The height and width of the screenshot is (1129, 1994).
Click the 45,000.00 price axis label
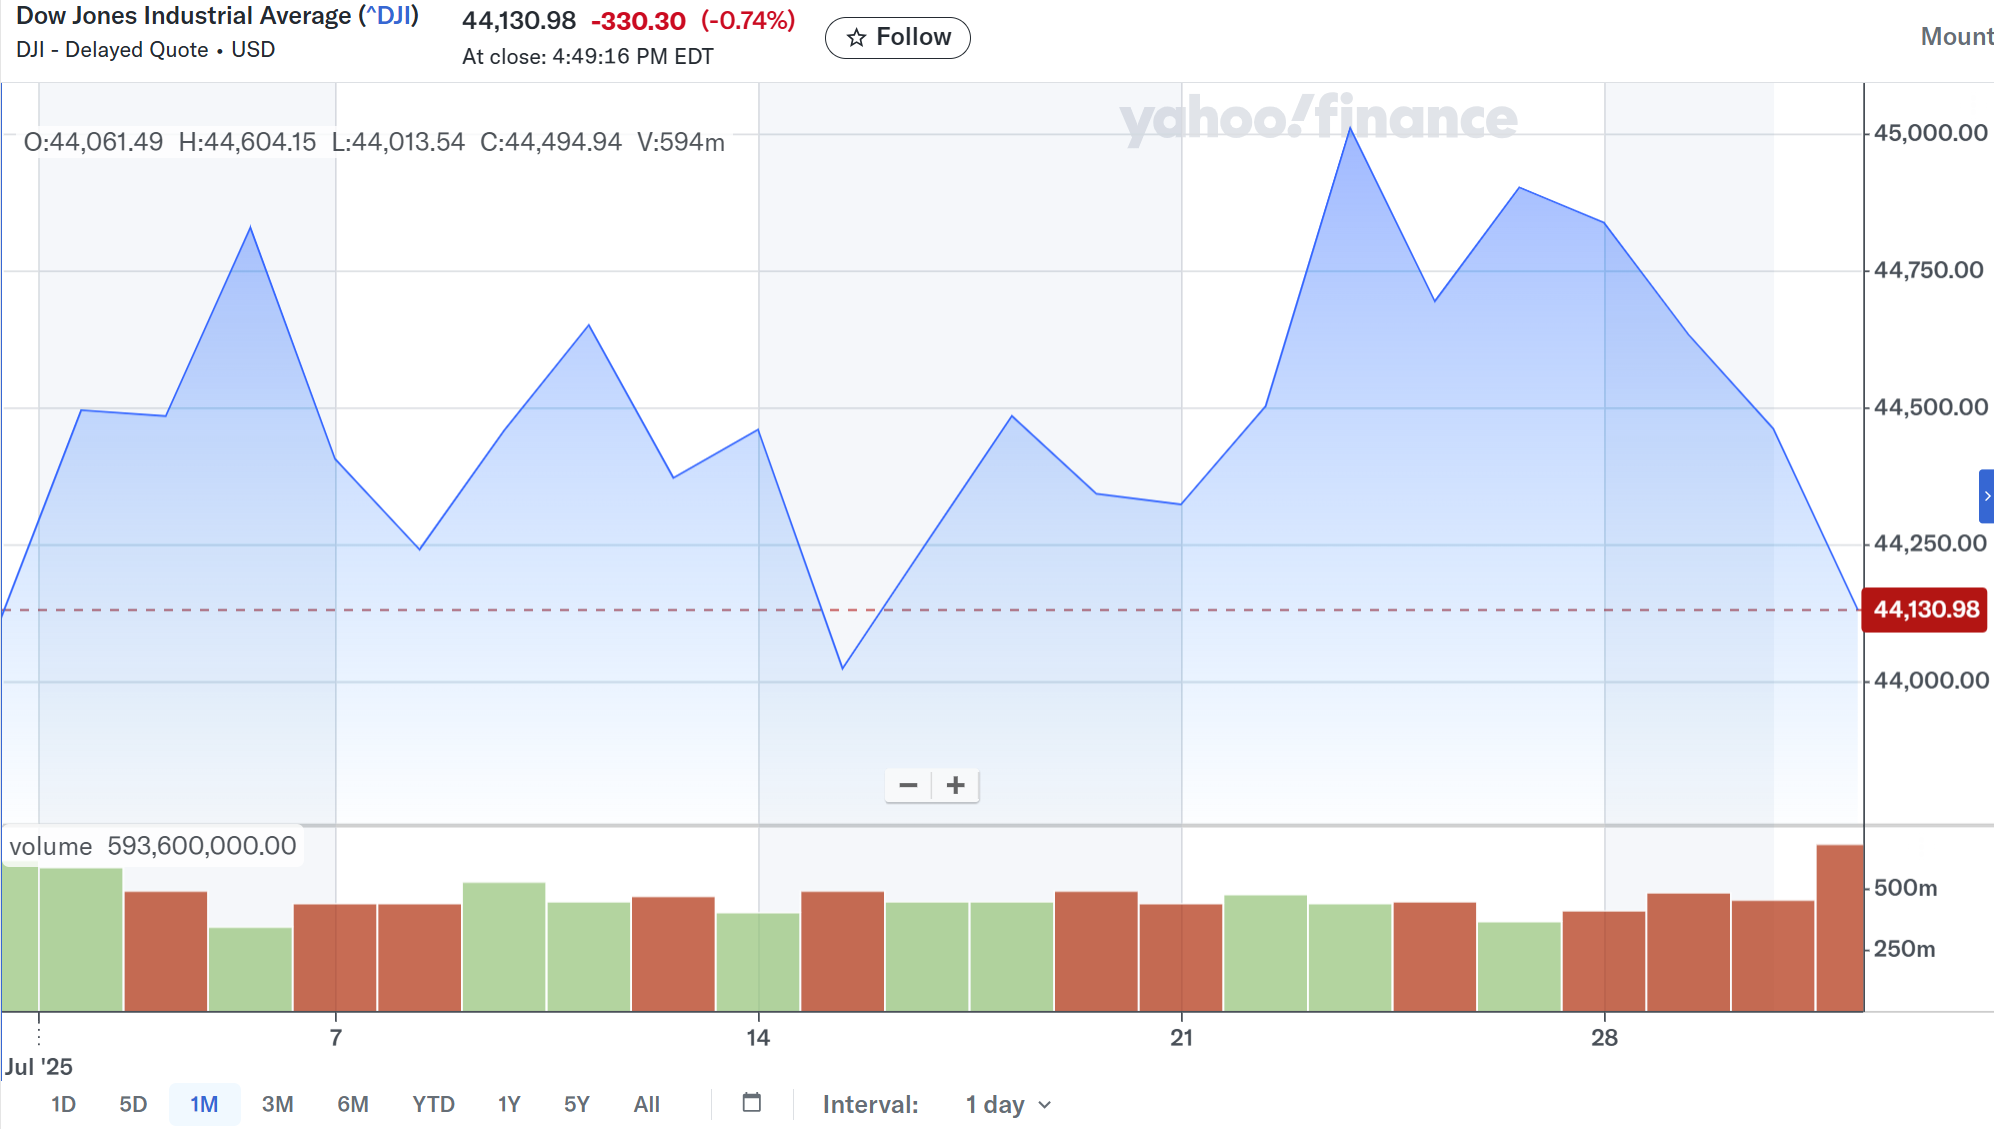point(1930,133)
